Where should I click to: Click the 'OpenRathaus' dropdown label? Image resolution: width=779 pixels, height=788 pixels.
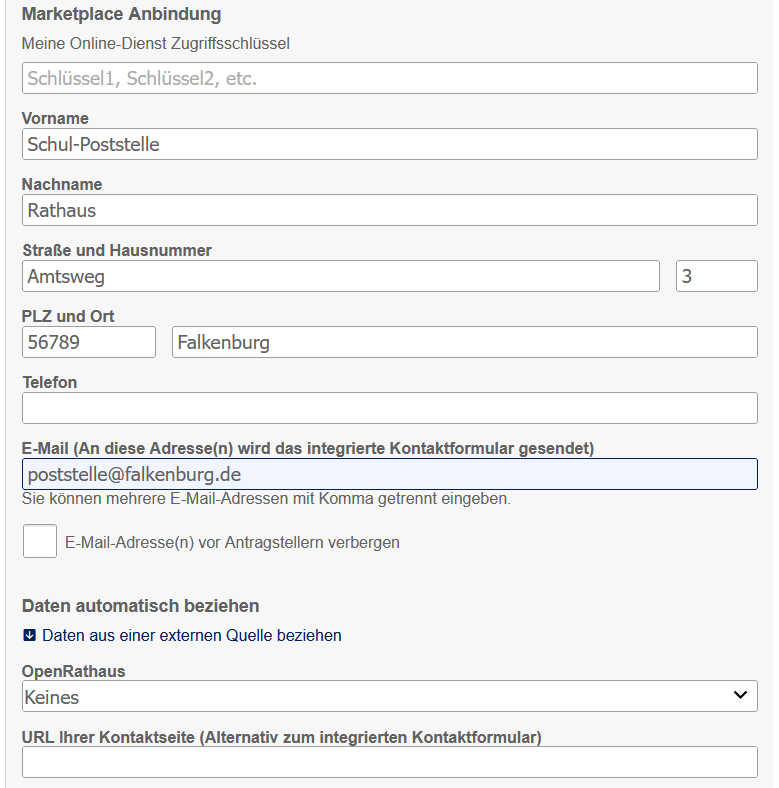(73, 671)
